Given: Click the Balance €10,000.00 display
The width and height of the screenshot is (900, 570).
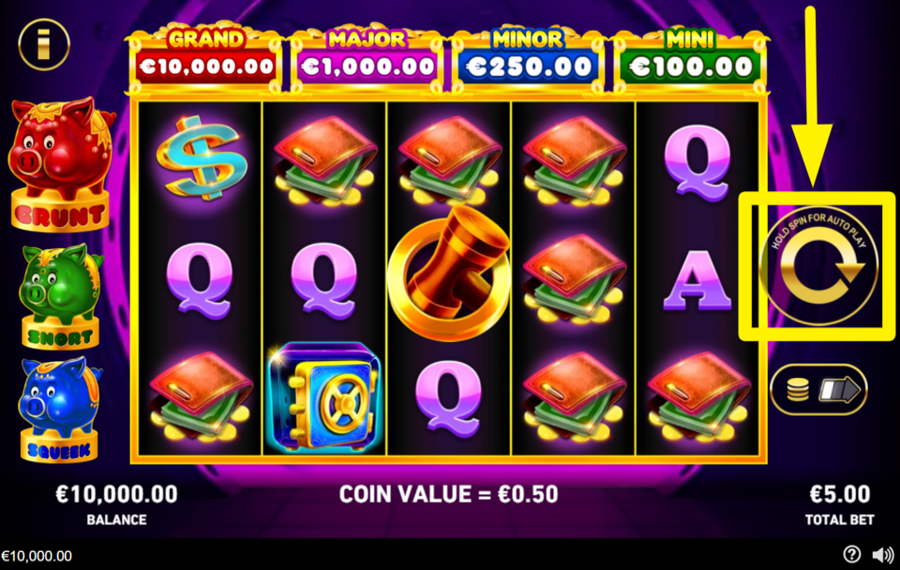Looking at the screenshot, I should [117, 505].
